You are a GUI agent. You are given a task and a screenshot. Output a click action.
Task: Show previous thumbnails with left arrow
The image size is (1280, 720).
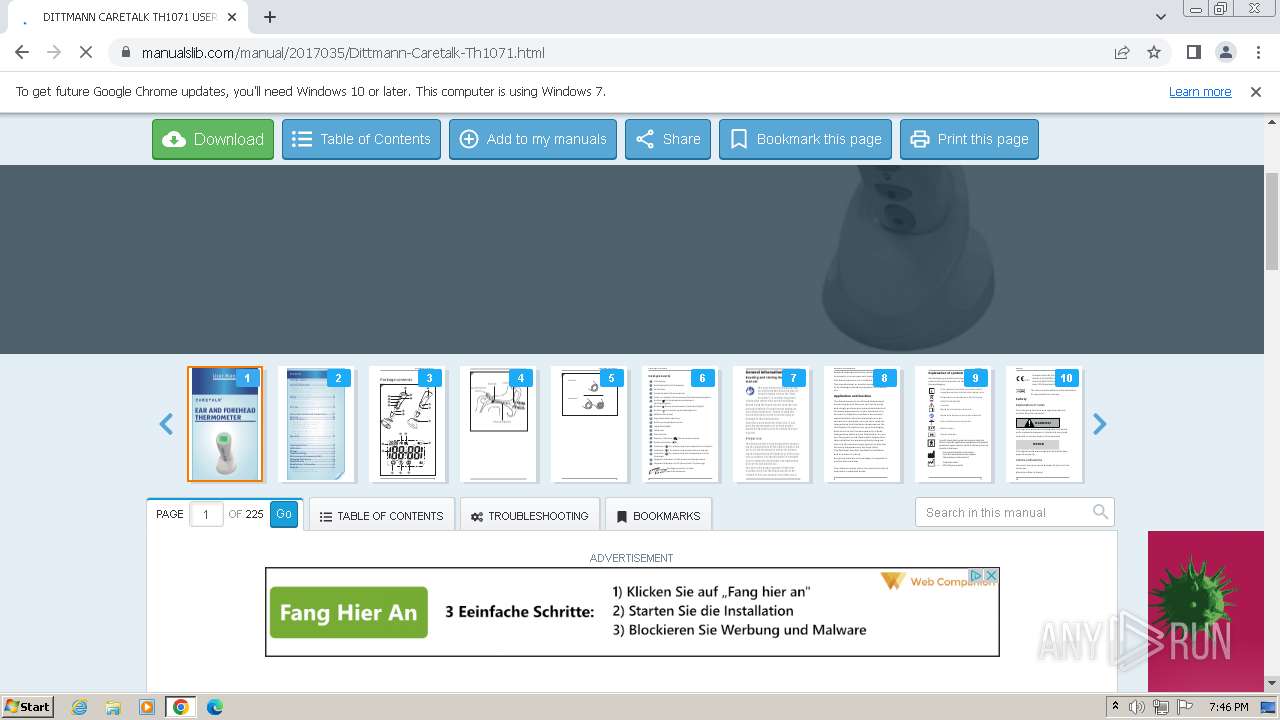coord(166,424)
